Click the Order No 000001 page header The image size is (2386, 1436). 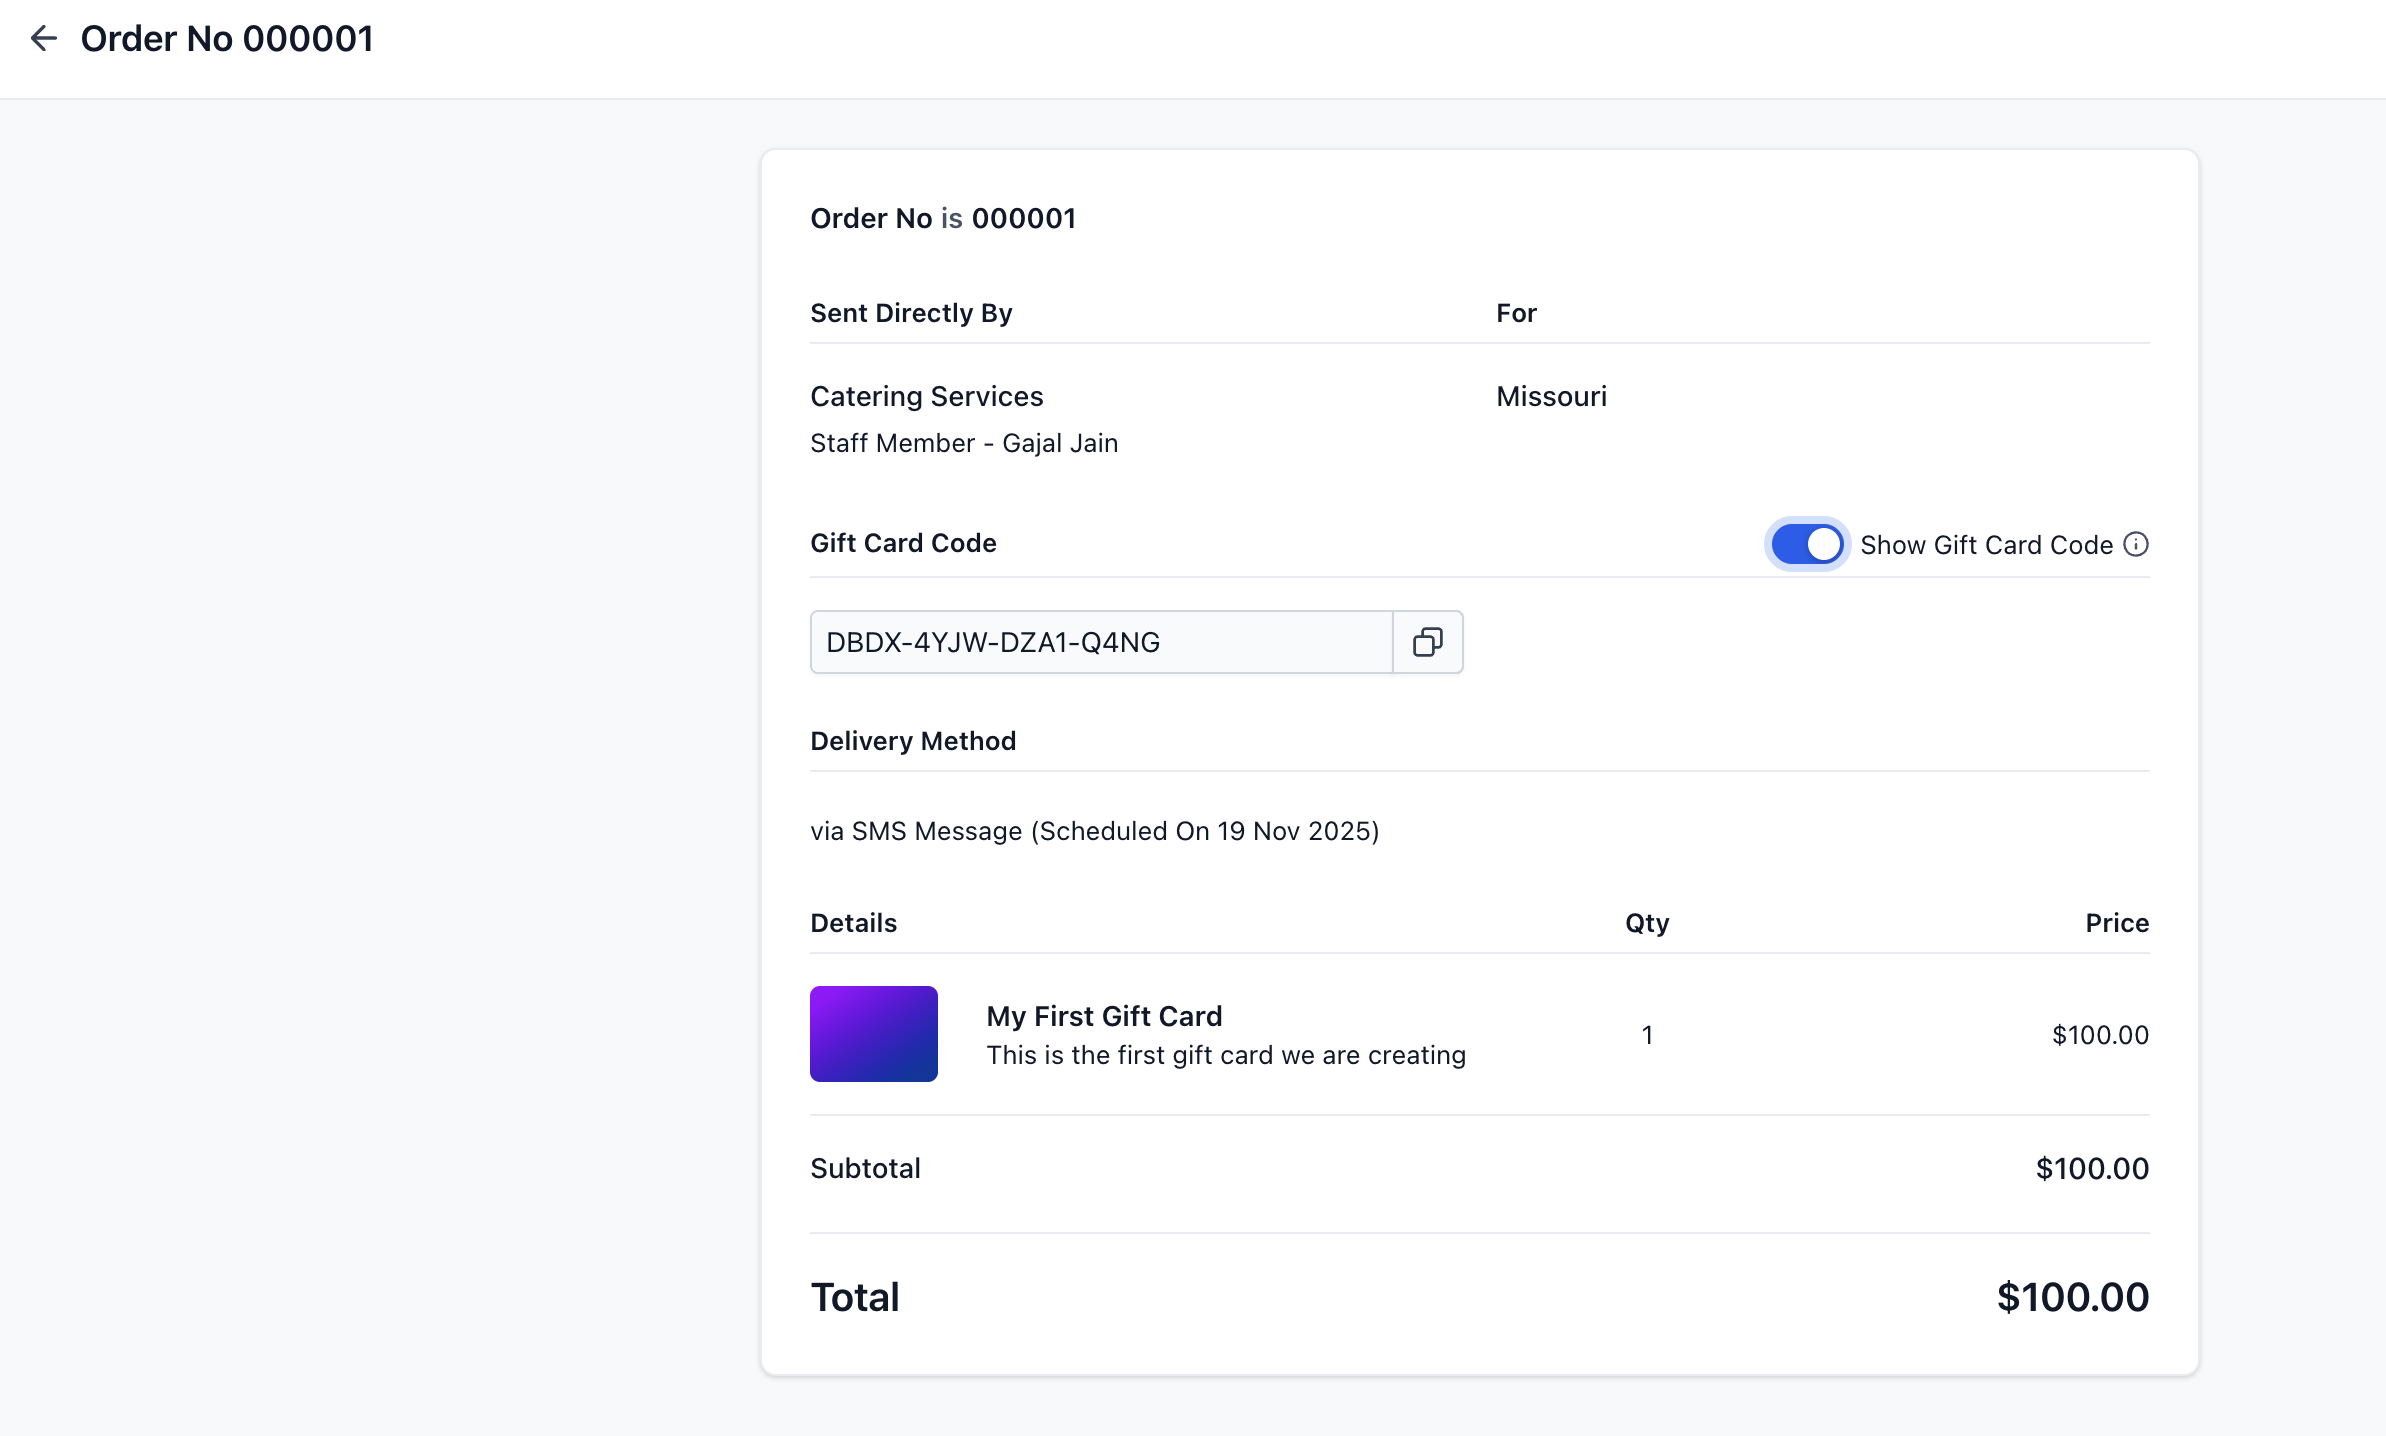tap(227, 39)
